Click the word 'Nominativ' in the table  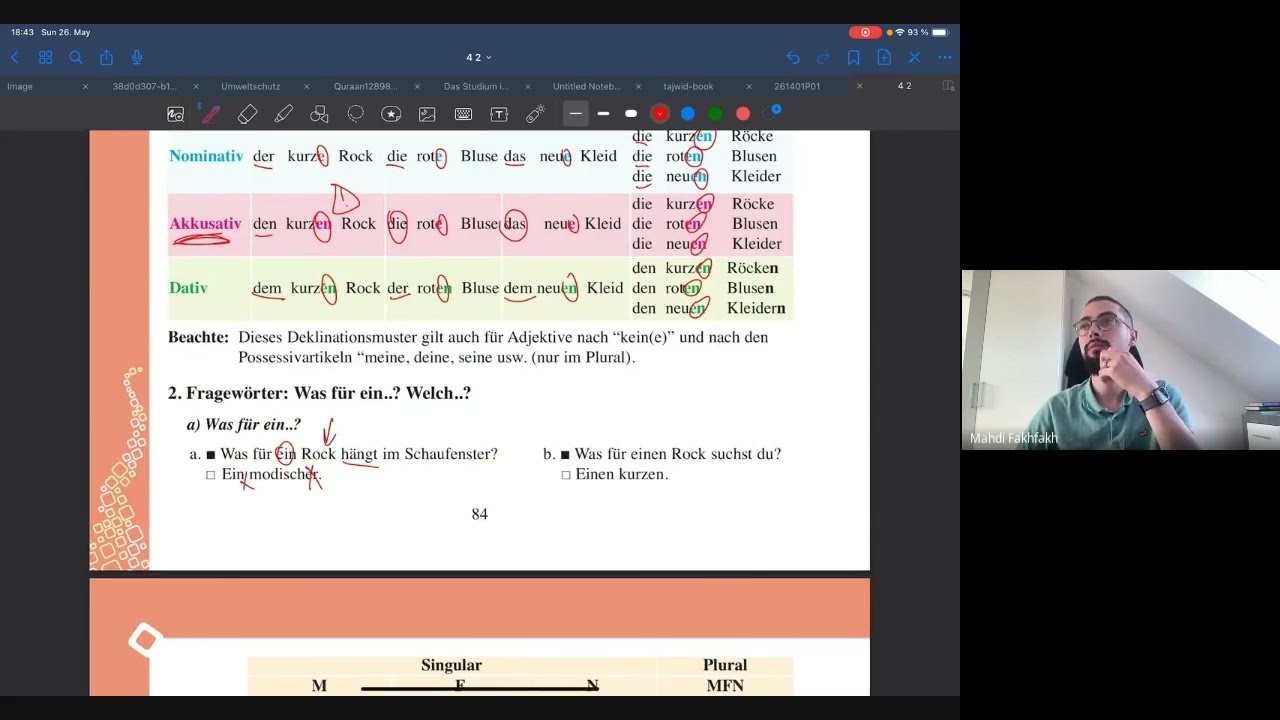coord(206,156)
